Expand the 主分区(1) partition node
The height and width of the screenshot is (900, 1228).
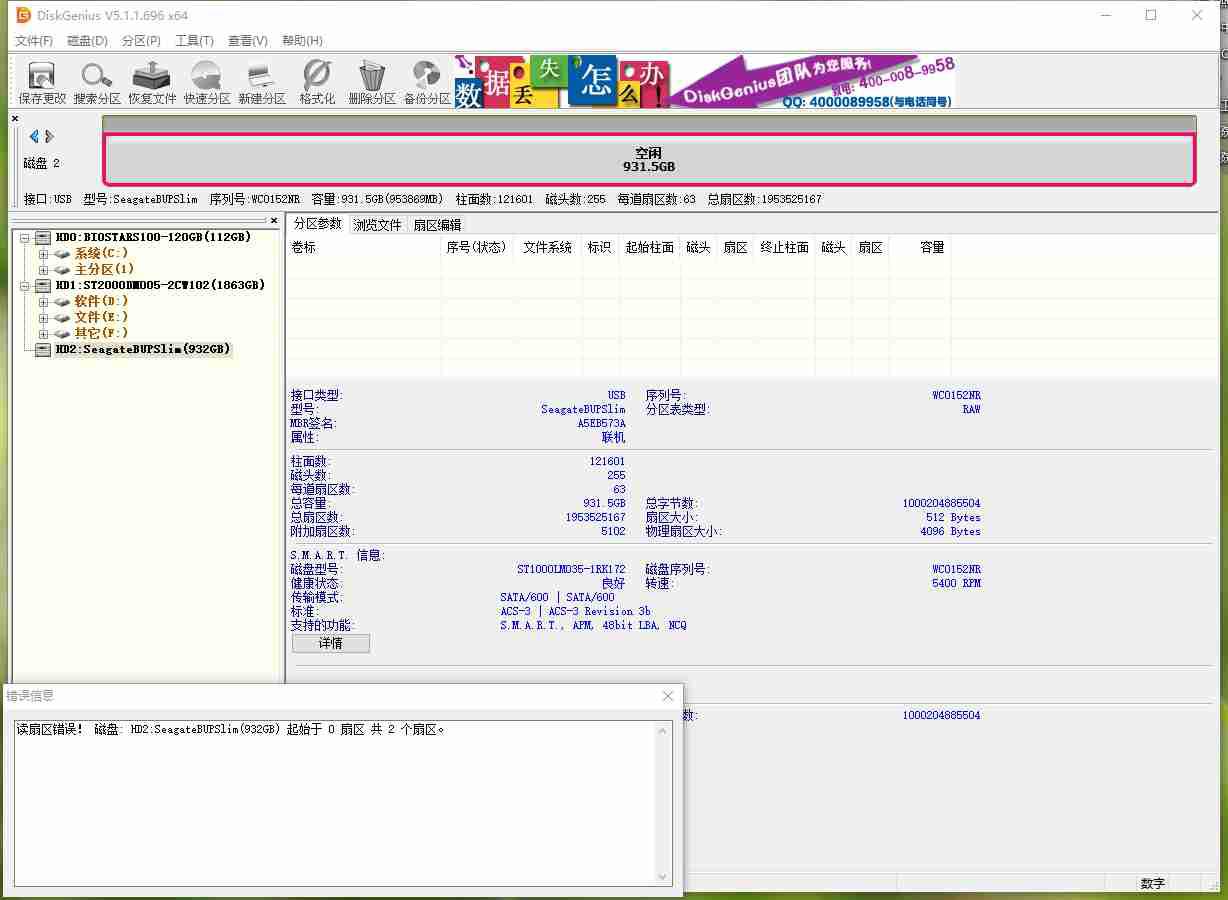pos(43,270)
